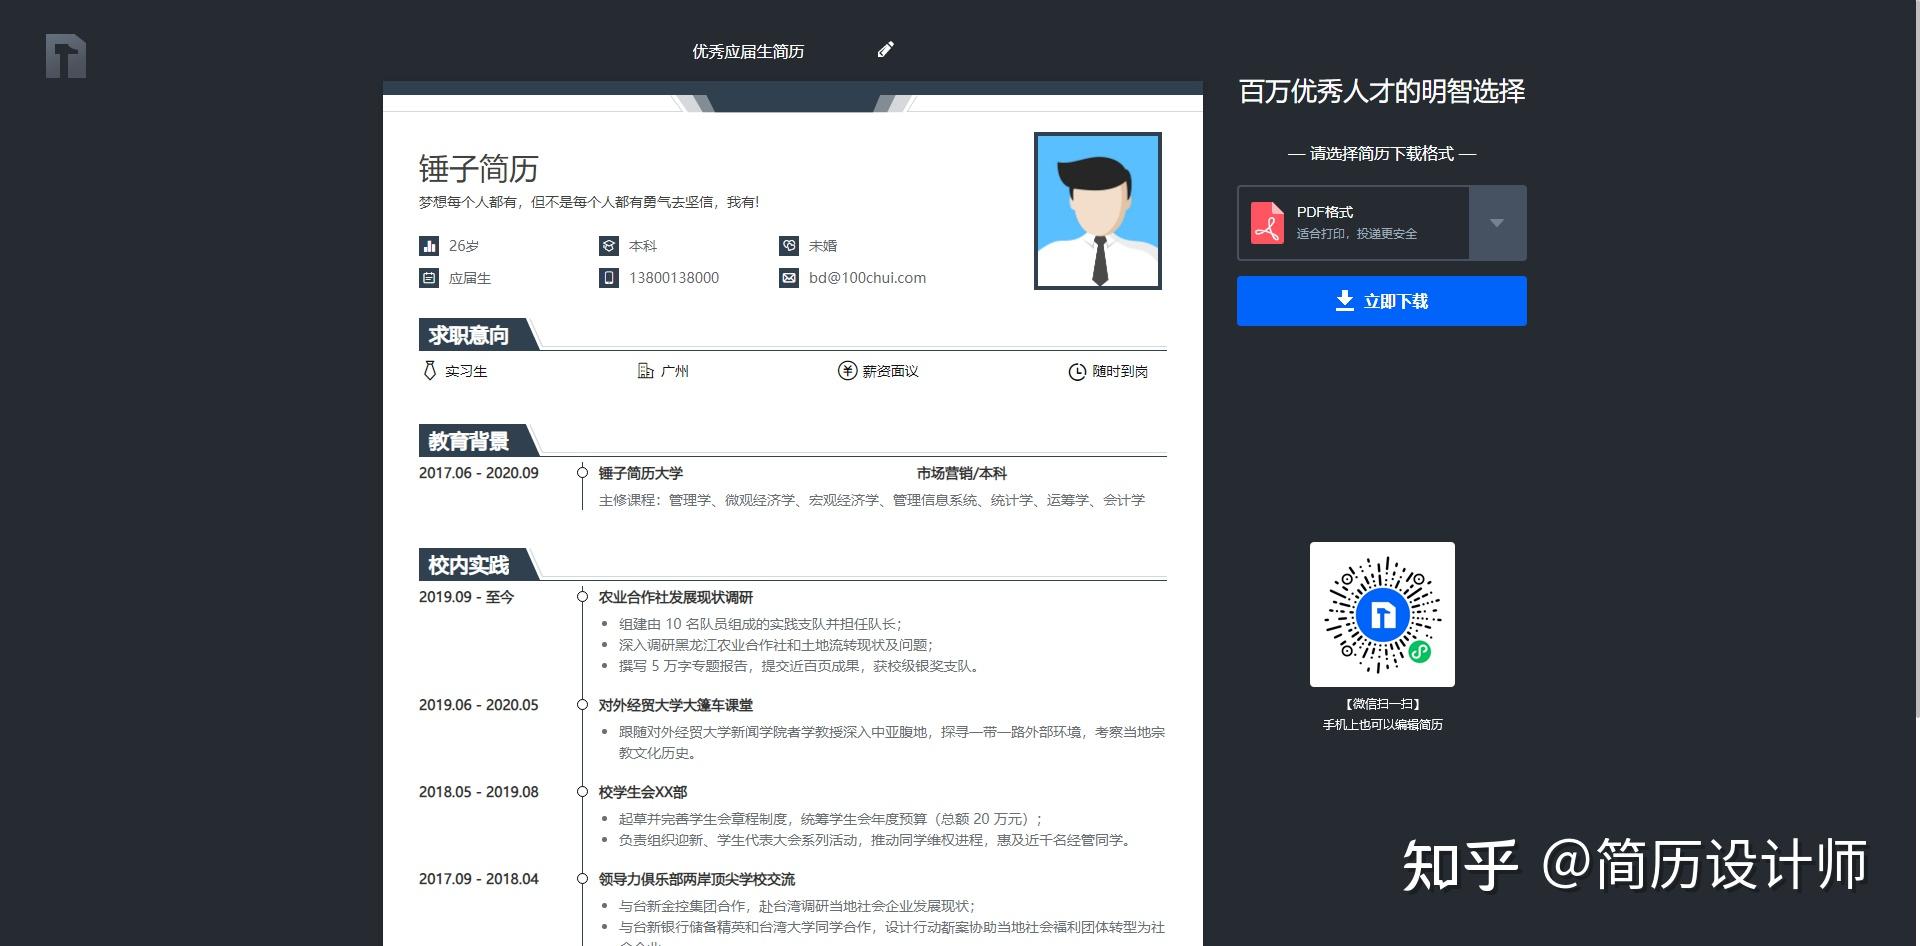Click the entry 校学生会XX部
The width and height of the screenshot is (1920, 946).
(x=643, y=792)
